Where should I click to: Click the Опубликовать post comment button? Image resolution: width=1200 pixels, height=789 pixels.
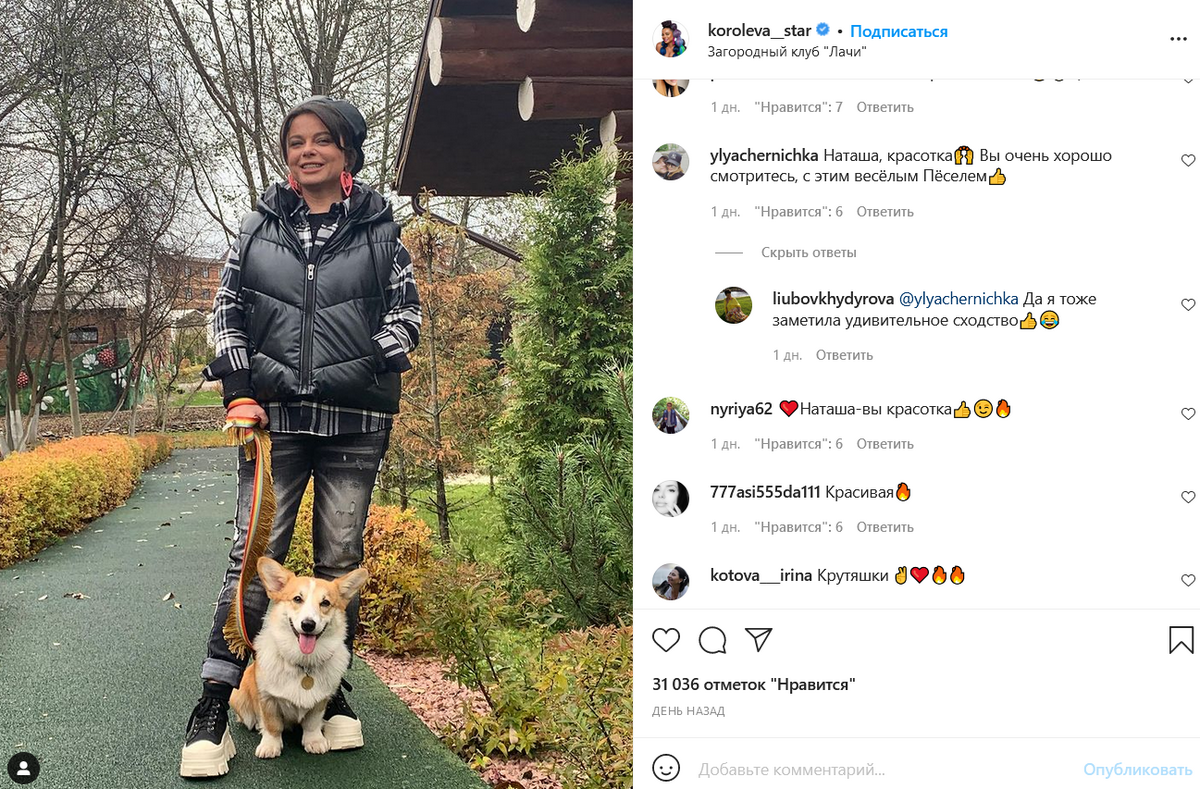[1138, 770]
